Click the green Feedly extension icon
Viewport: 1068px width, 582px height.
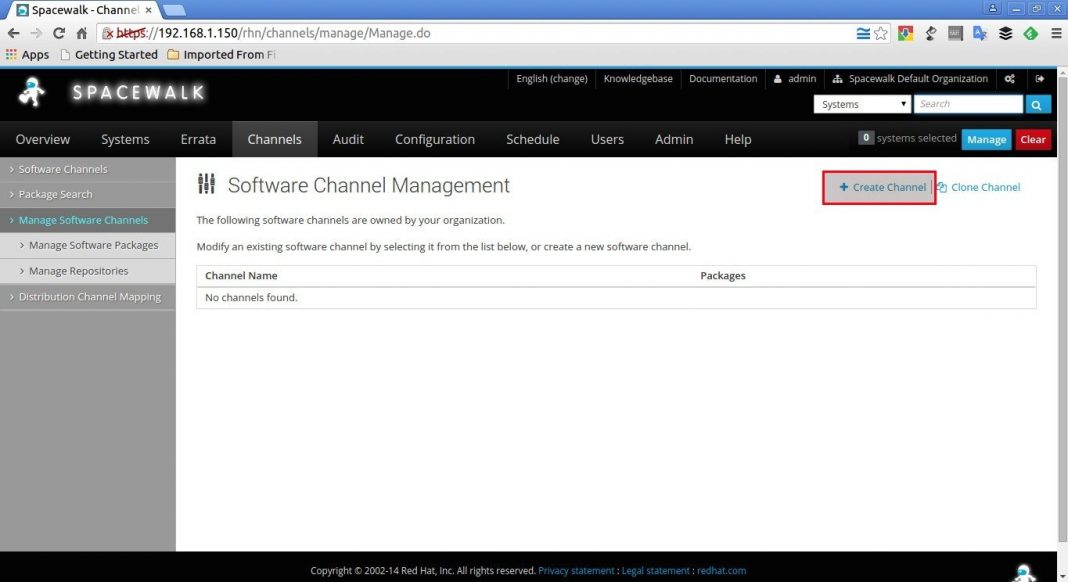tap(1031, 33)
